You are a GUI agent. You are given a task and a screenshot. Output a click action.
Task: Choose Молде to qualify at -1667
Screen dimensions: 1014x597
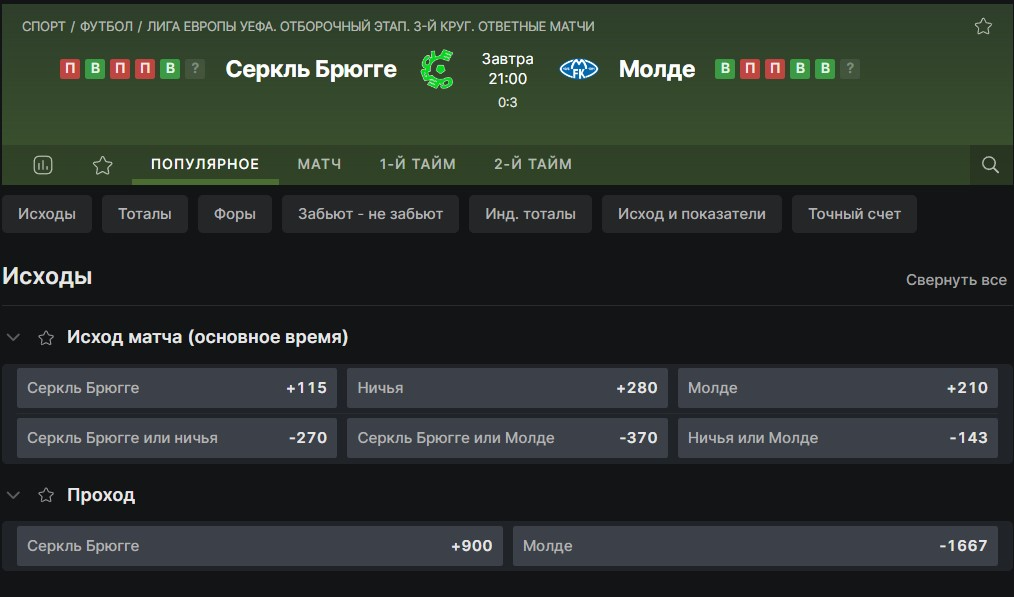pyautogui.click(x=755, y=546)
